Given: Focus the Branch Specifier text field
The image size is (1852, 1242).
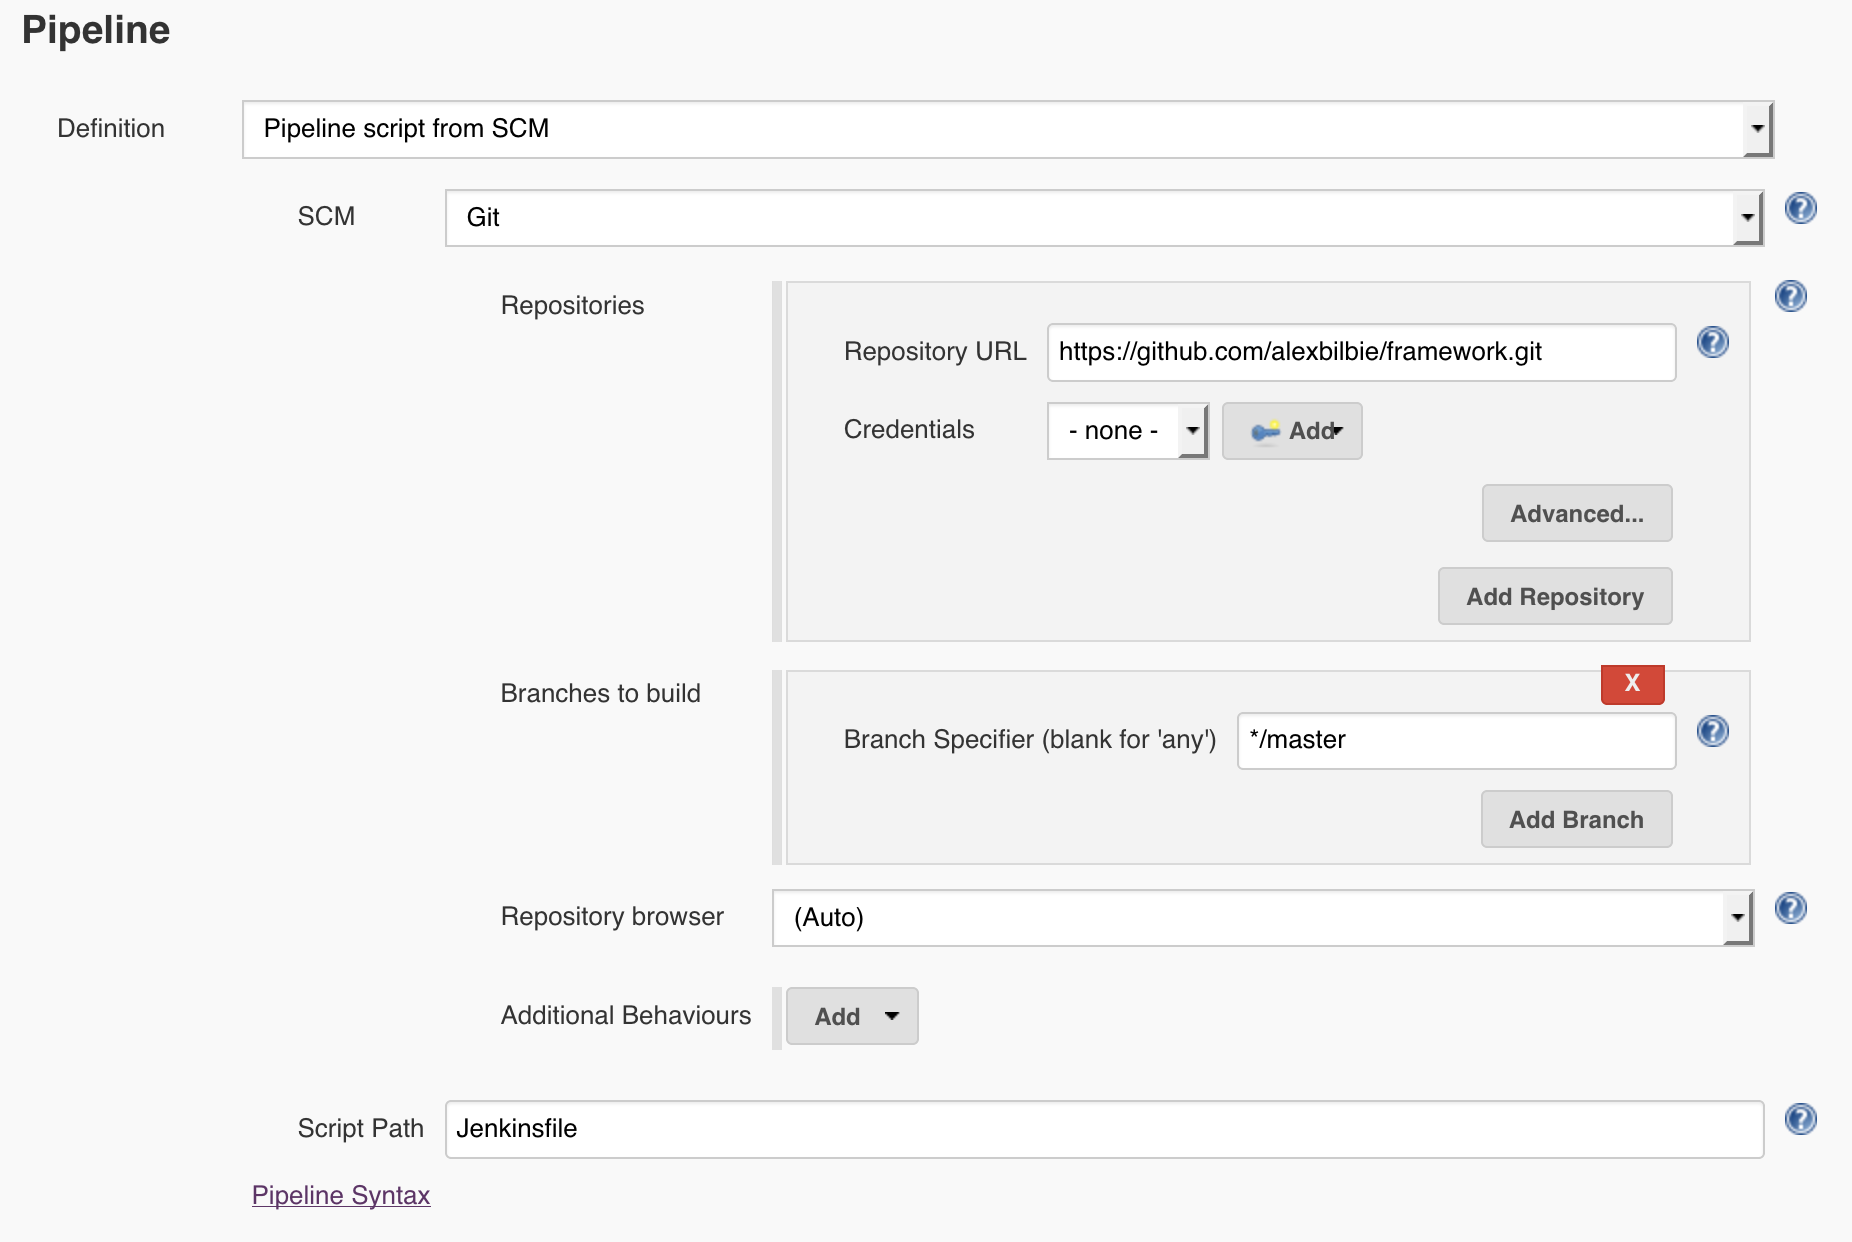Looking at the screenshot, I should [1455, 740].
